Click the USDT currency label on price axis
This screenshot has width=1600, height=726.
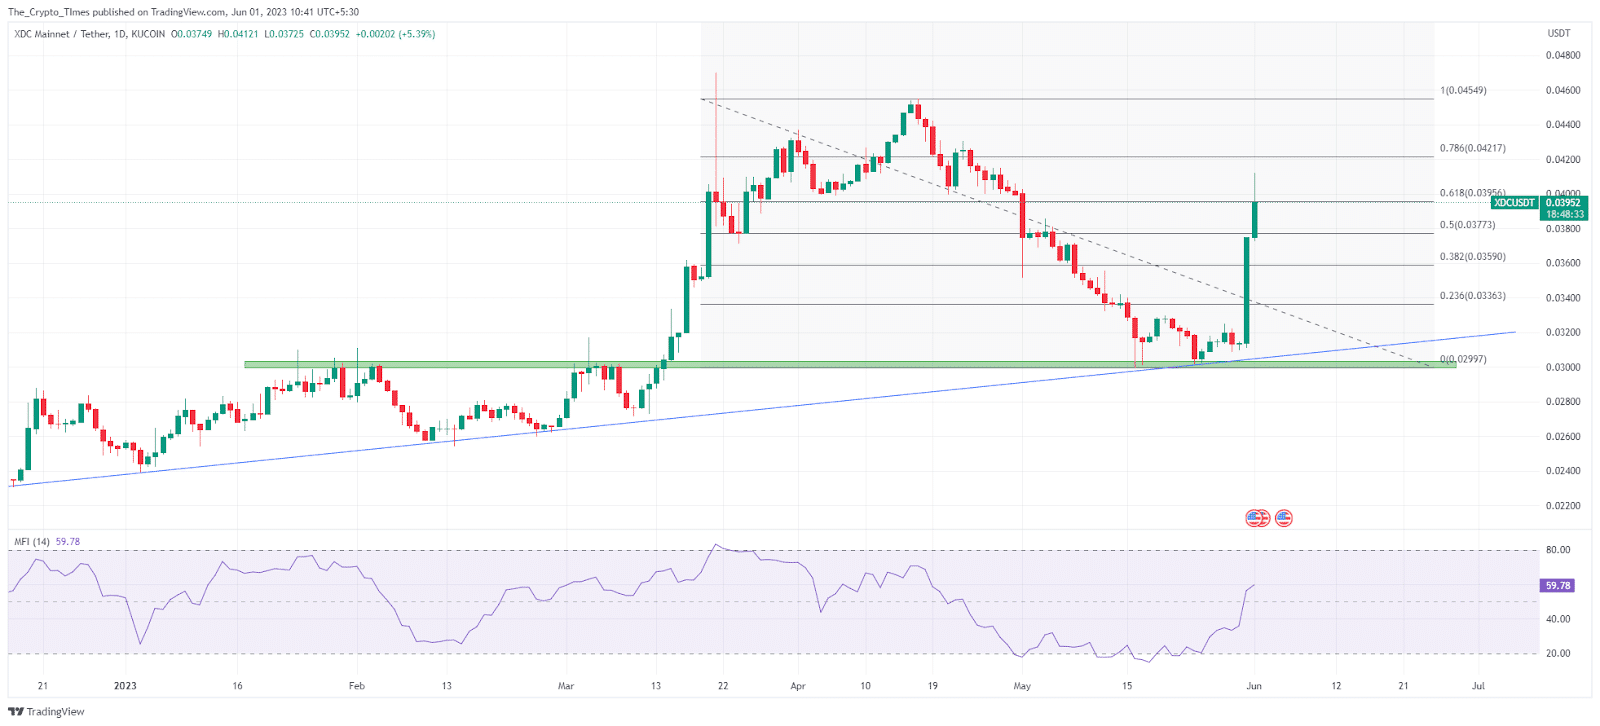coord(1559,33)
